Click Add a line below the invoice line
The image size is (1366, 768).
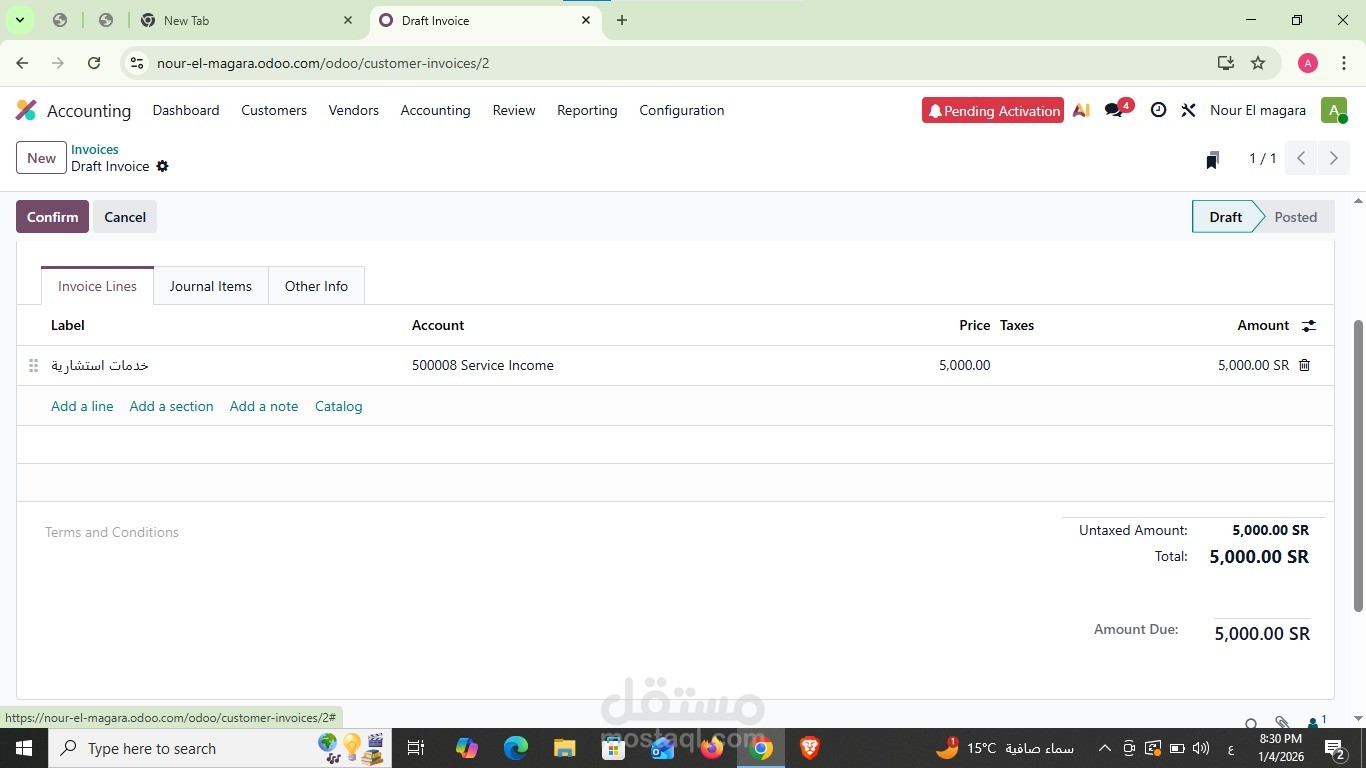click(80, 406)
